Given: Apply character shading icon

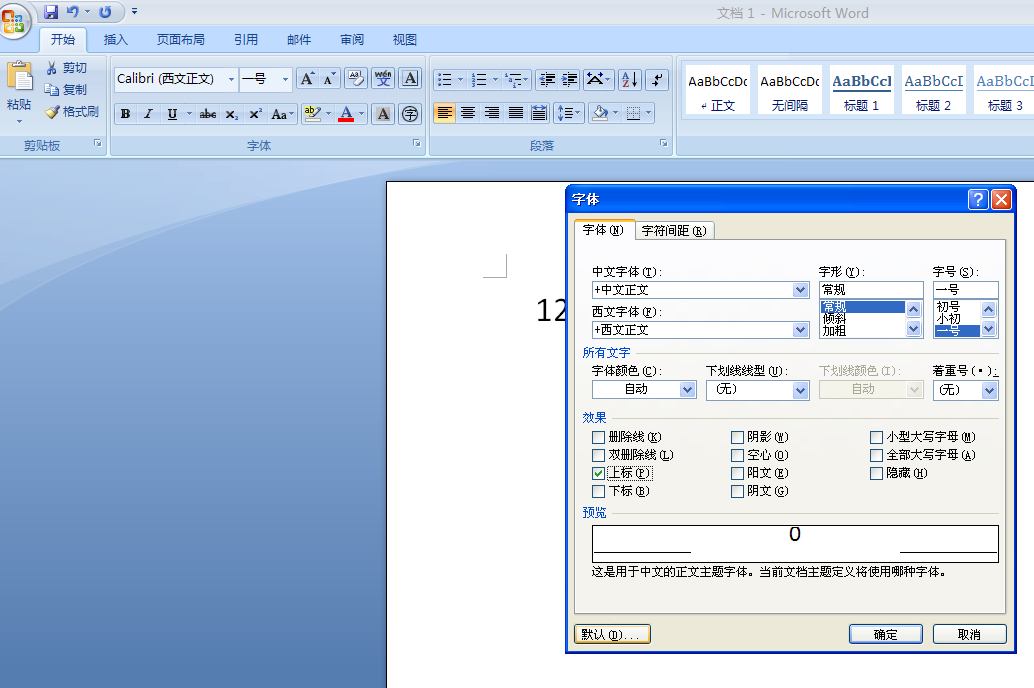Looking at the screenshot, I should pos(383,114).
